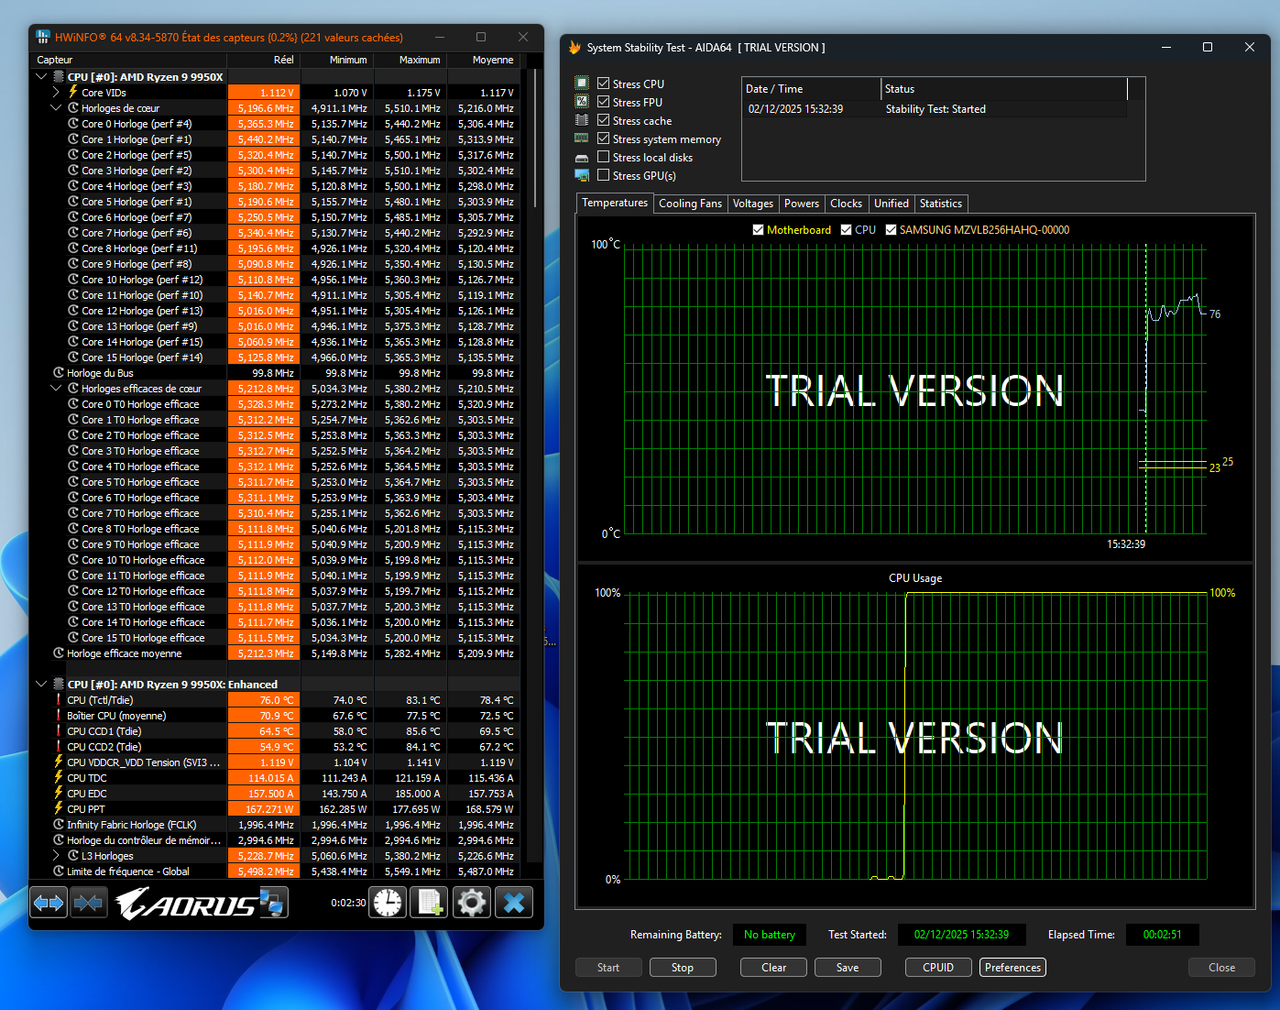Image resolution: width=1280 pixels, height=1010 pixels.
Task: Collapse the AMD Ryzen 9 9950X: Enhanced group
Action: coord(41,684)
